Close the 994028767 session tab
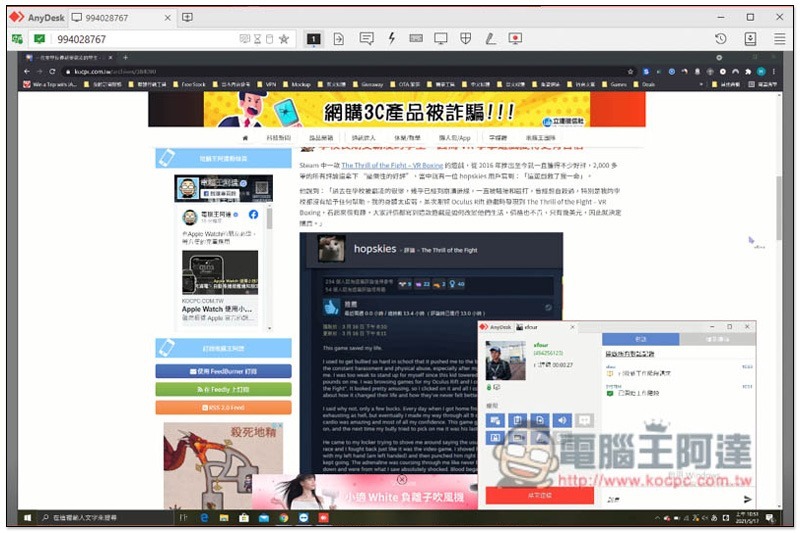The height and width of the screenshot is (533, 800). [167, 18]
